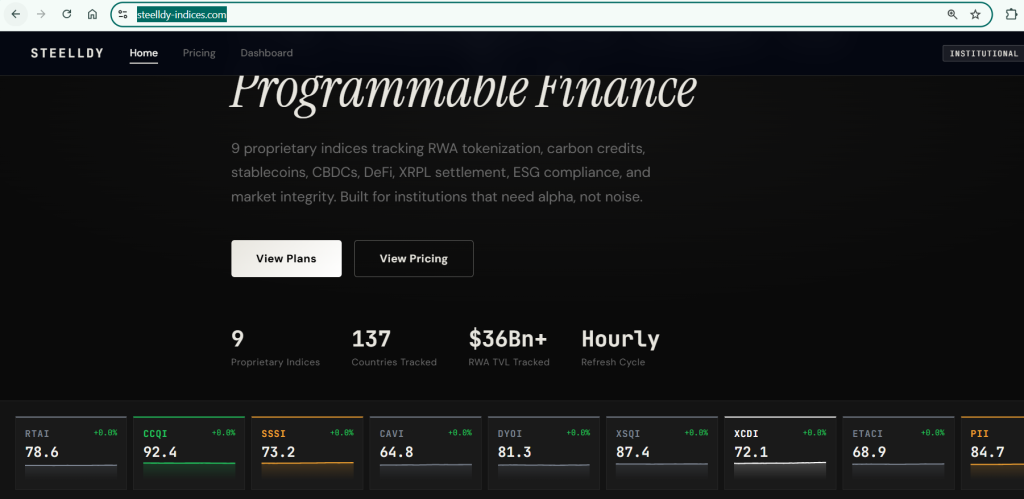Click the steelldy-indices.com address bar
Image resolution: width=1024 pixels, height=499 pixels.
click(552, 14)
